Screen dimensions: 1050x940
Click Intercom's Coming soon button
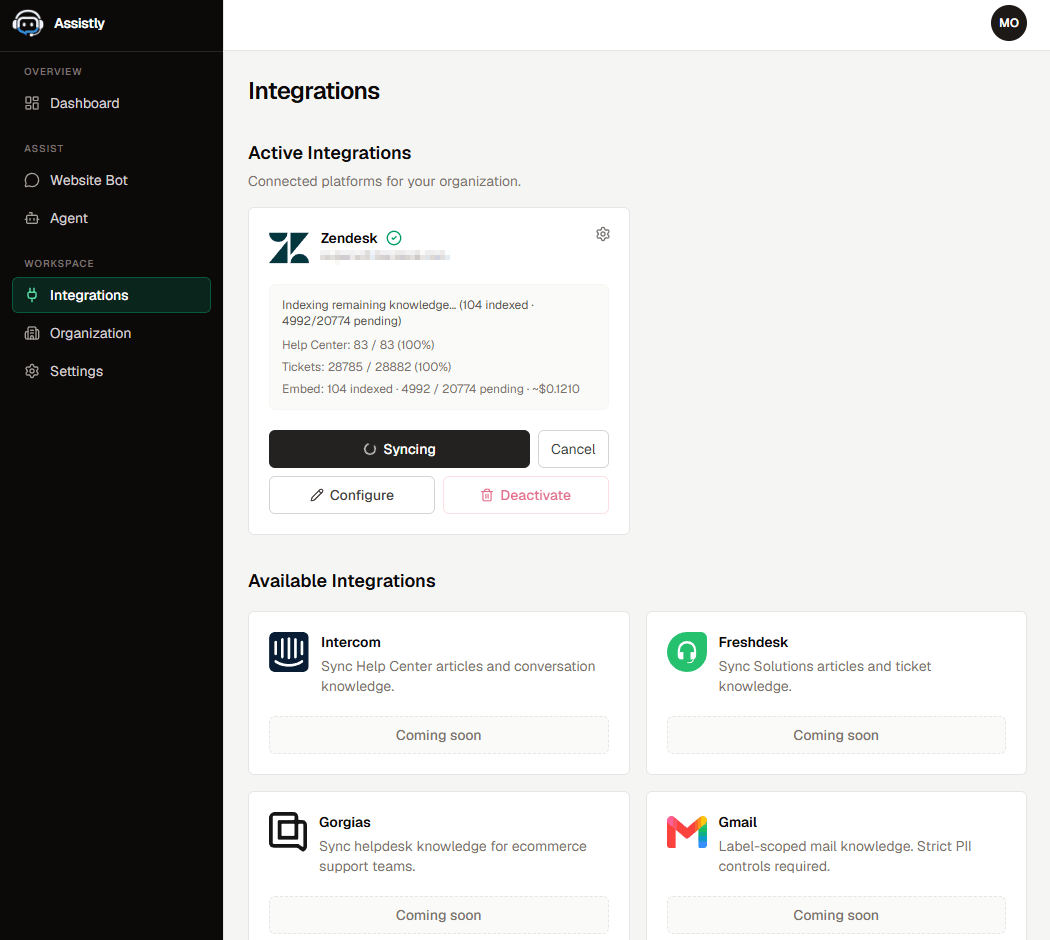439,735
